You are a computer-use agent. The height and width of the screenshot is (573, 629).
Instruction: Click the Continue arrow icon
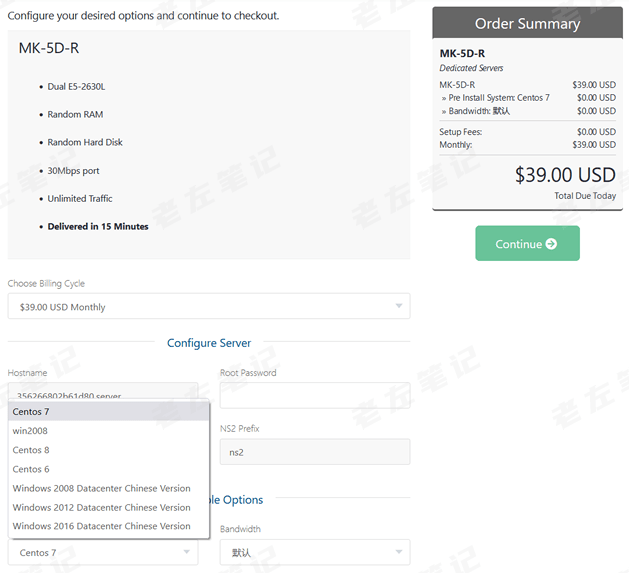[551, 244]
